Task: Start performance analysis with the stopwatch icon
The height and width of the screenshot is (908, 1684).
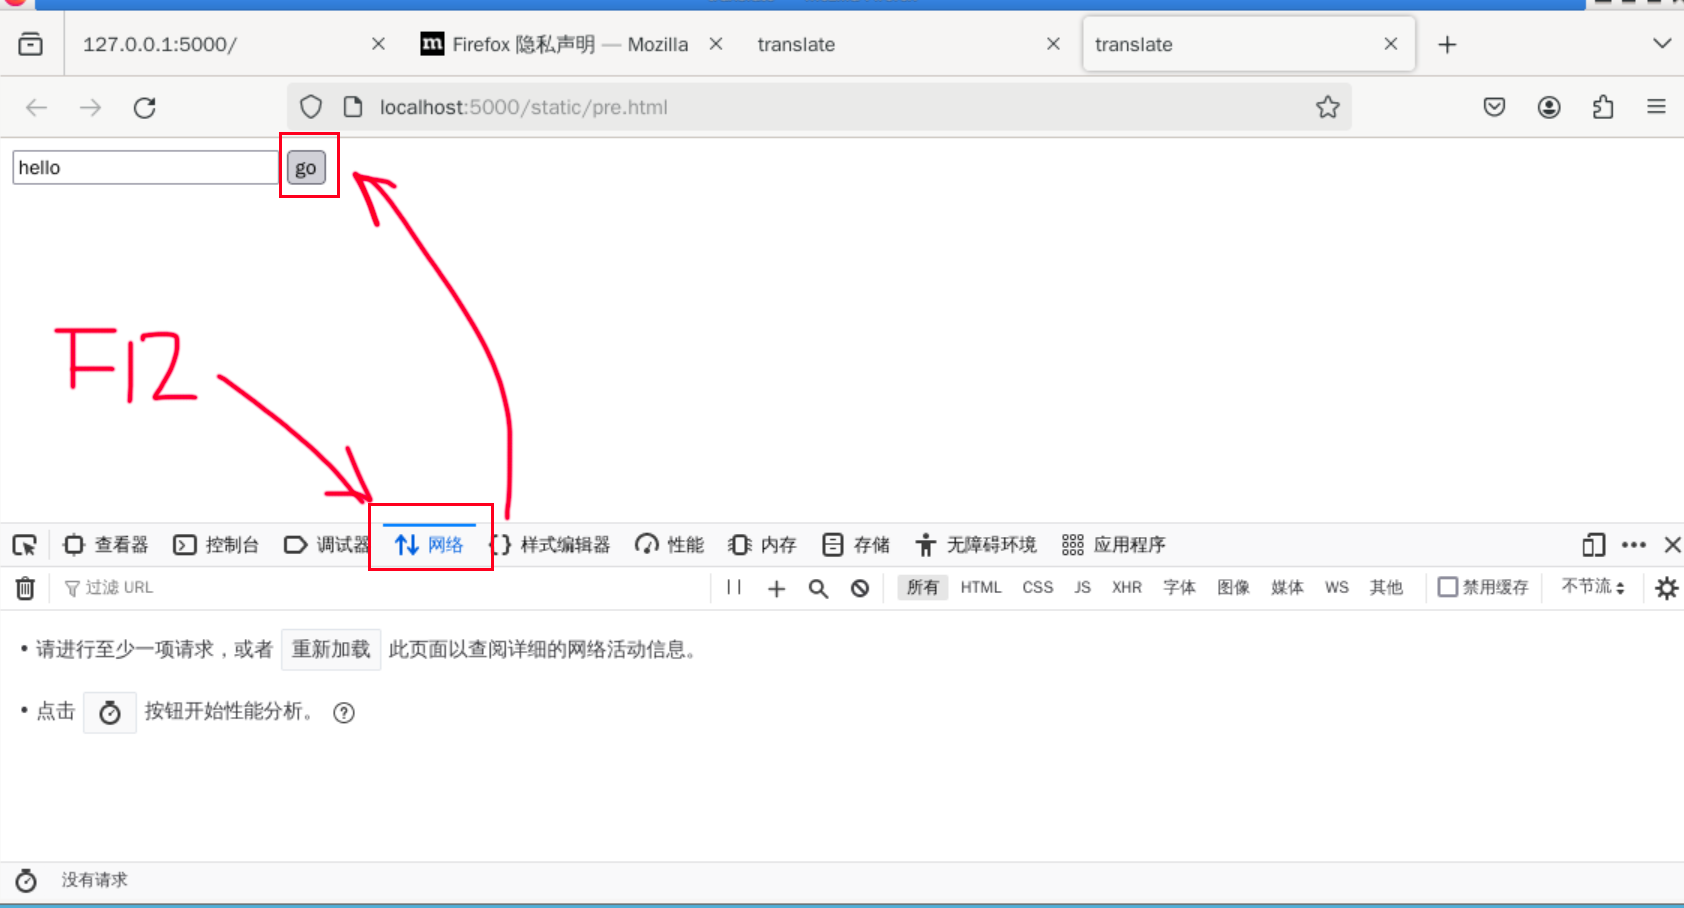Action: click(110, 712)
